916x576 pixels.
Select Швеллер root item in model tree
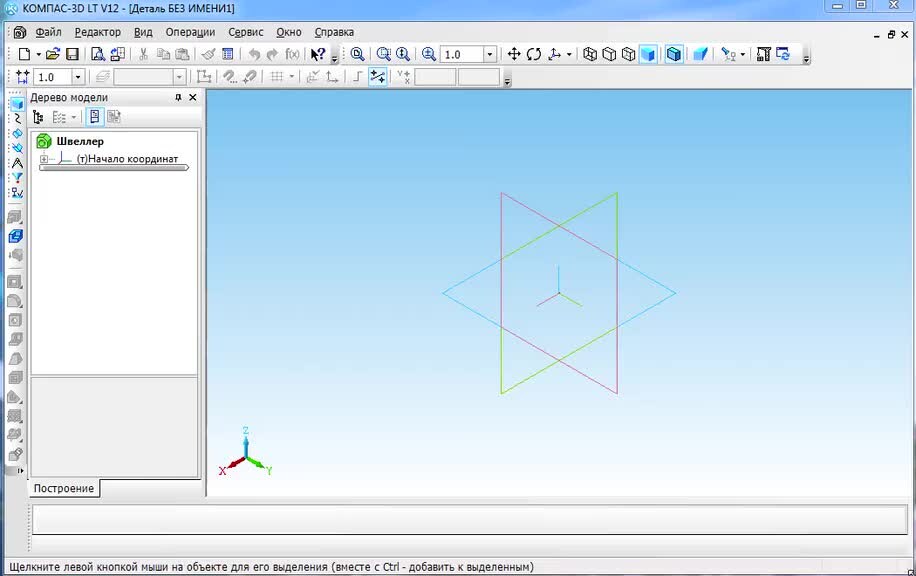[x=80, y=141]
